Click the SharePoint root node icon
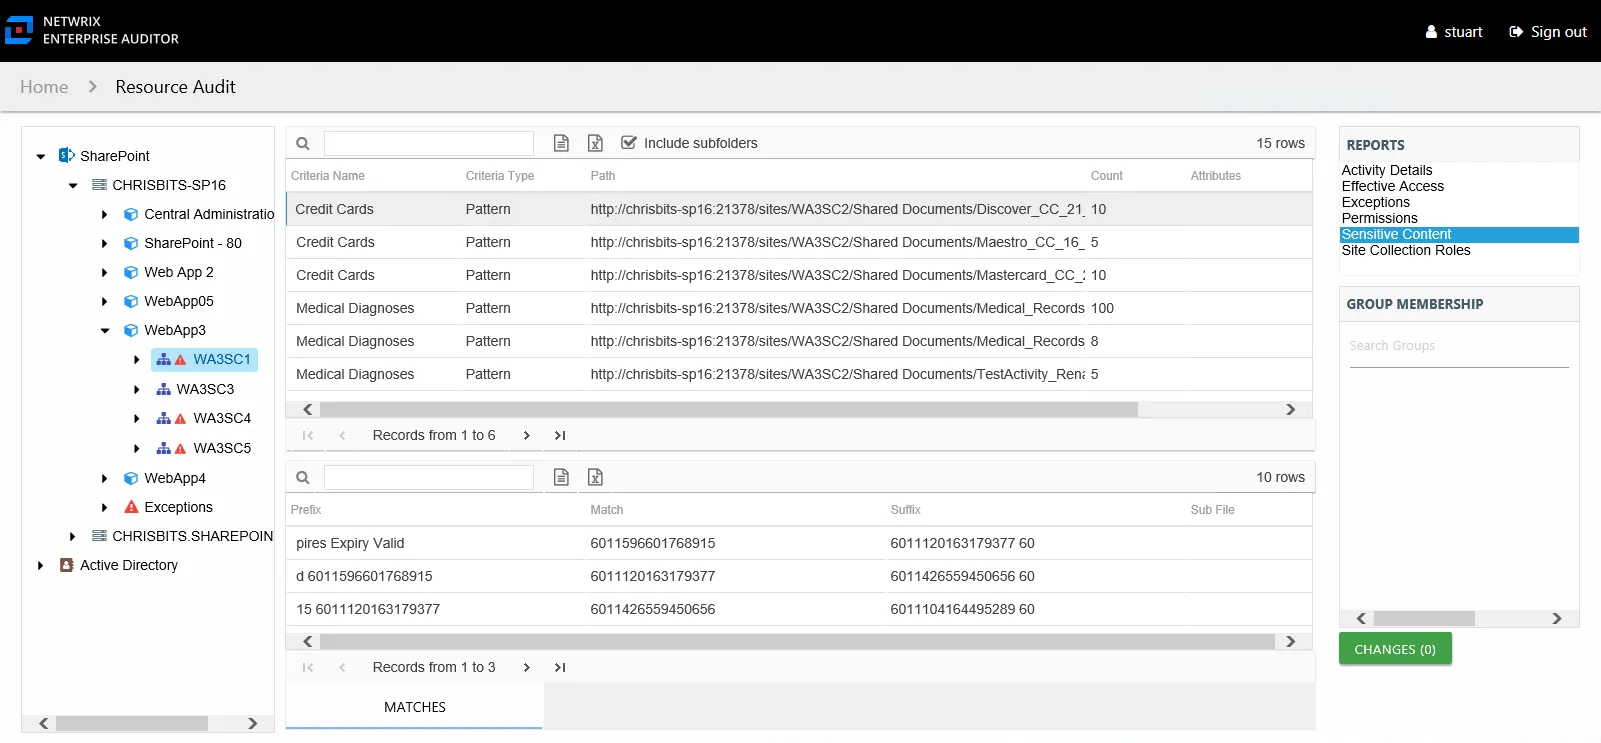 click(x=67, y=155)
